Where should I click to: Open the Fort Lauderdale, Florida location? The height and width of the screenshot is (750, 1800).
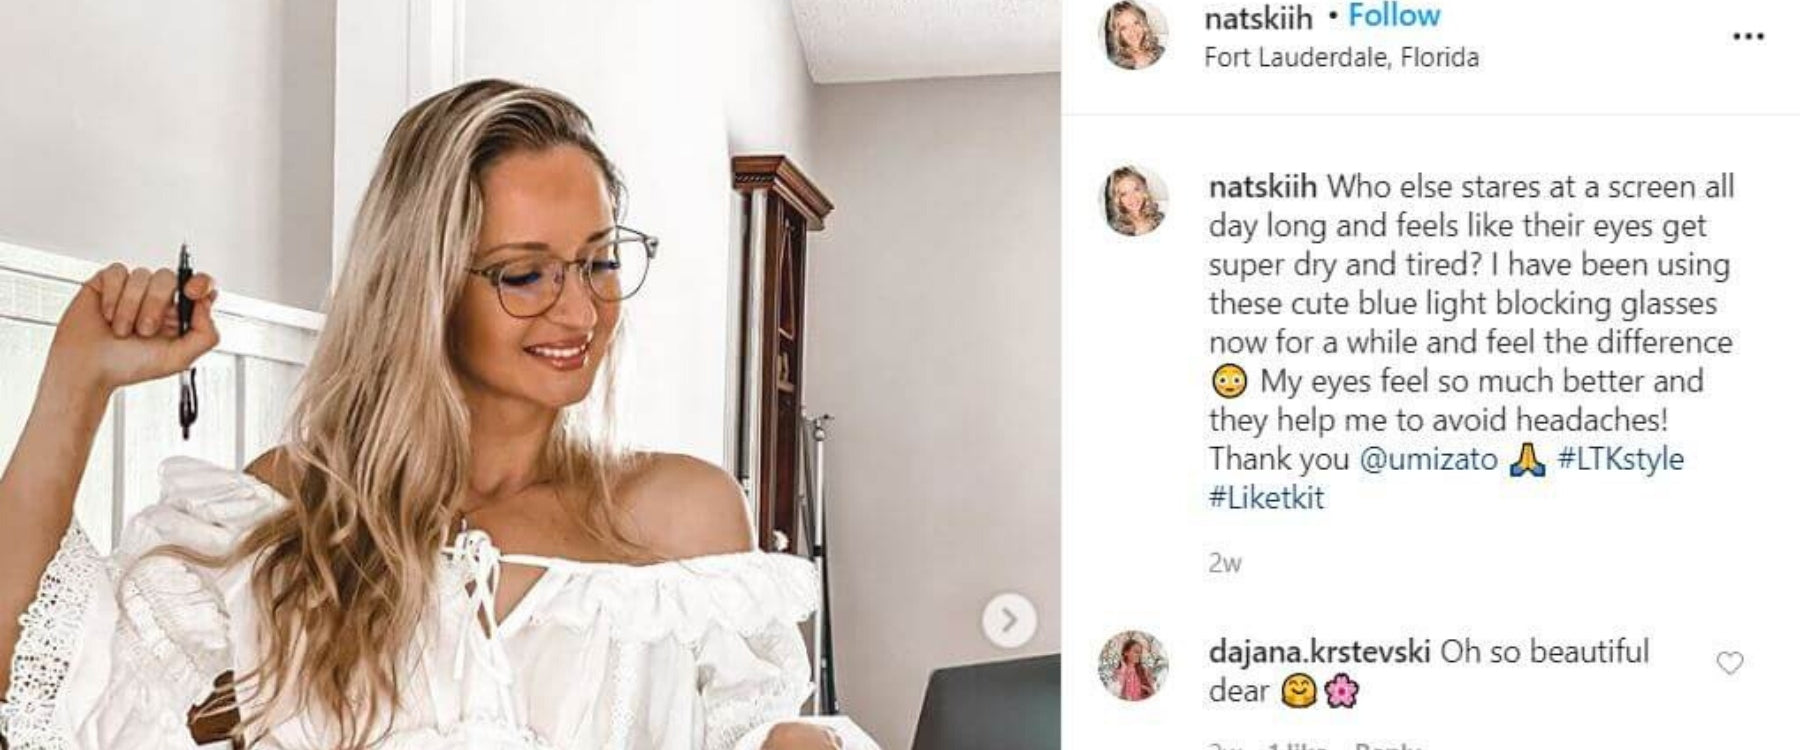coord(1341,57)
